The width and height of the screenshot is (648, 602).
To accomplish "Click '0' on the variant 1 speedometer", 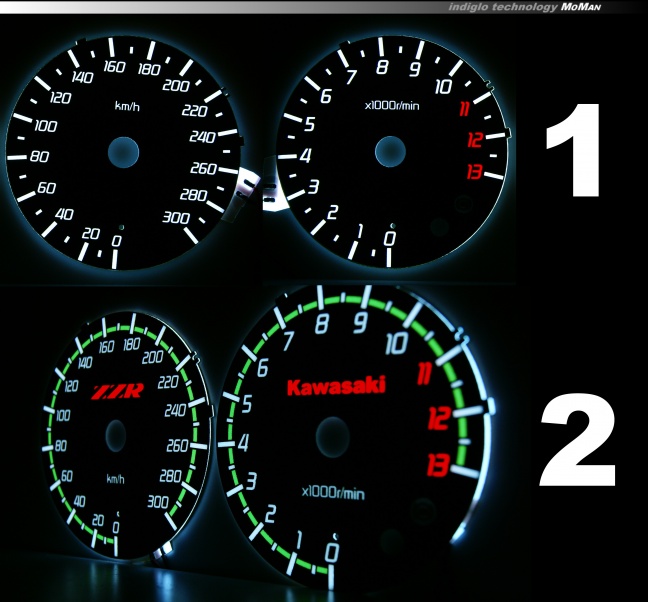I will (x=117, y=241).
